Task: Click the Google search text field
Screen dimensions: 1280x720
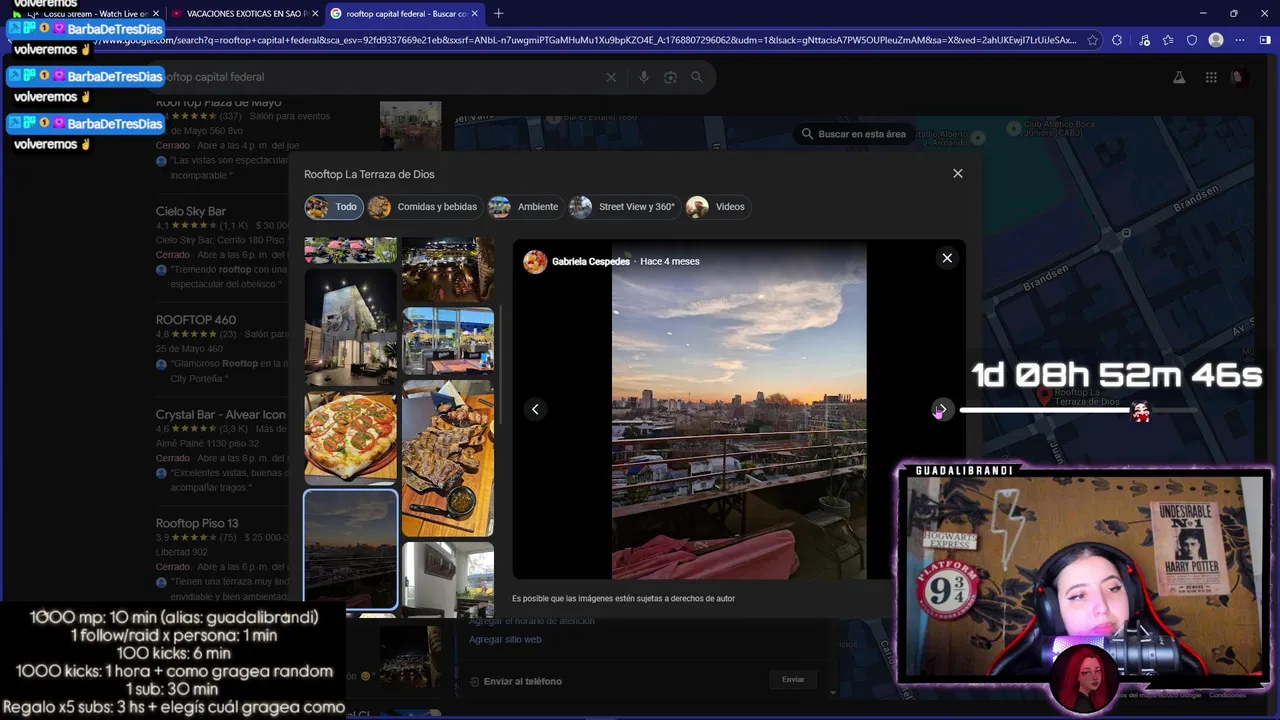Action: pos(380,77)
